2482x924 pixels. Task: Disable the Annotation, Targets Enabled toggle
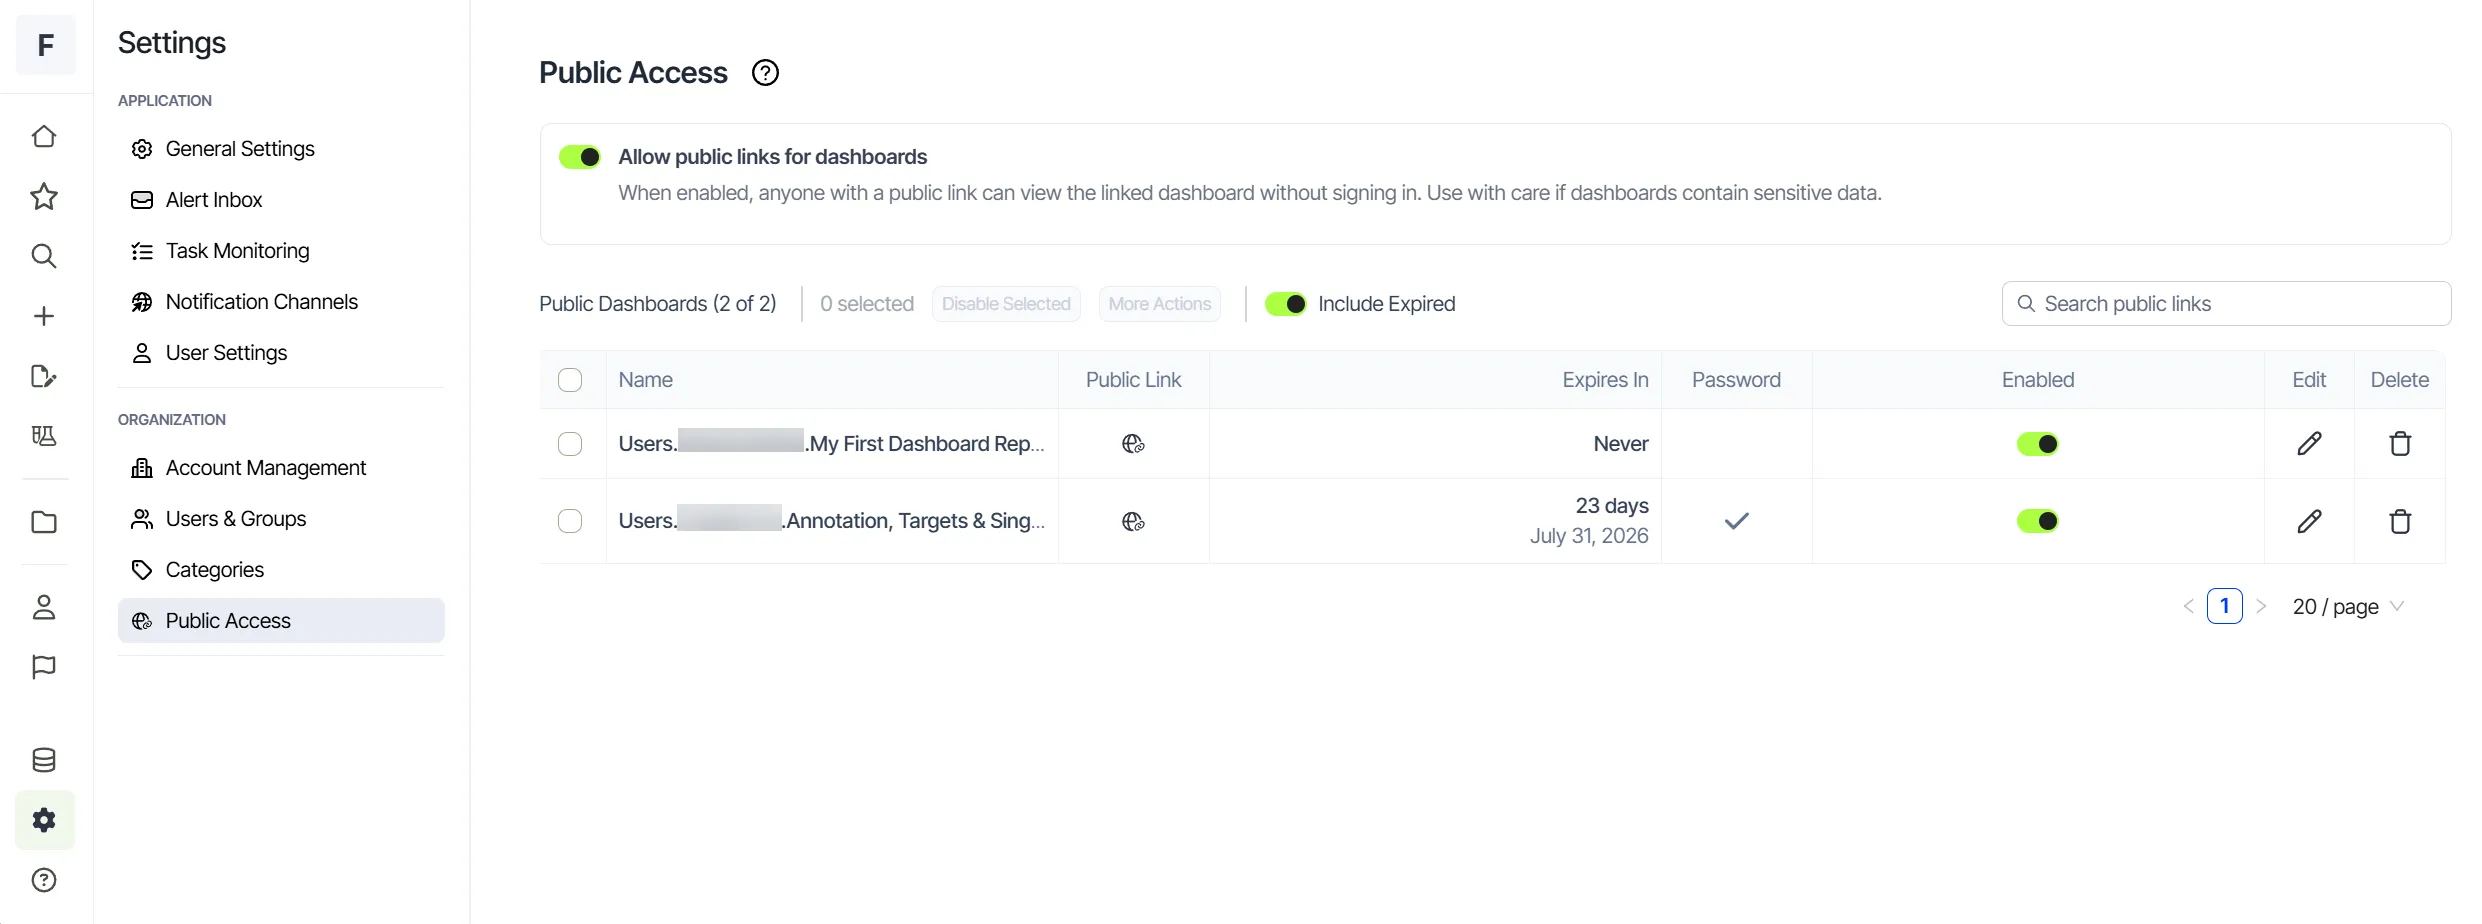coord(2038,521)
